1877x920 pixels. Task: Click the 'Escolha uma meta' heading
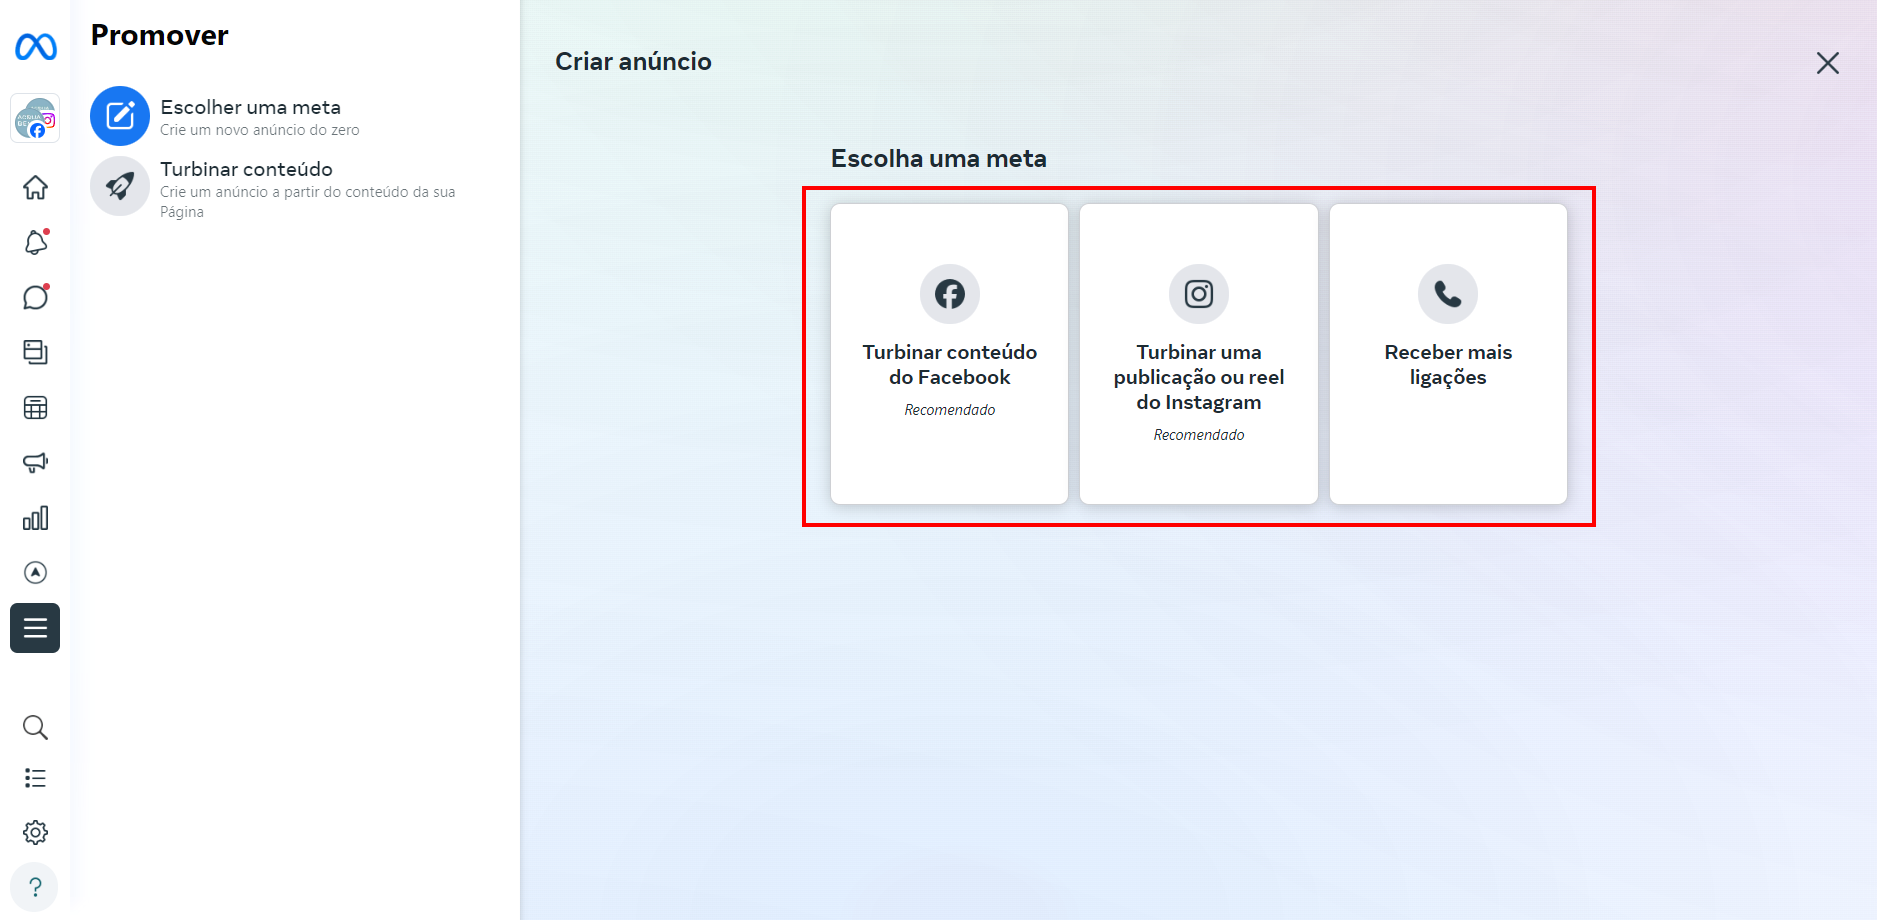point(939,158)
